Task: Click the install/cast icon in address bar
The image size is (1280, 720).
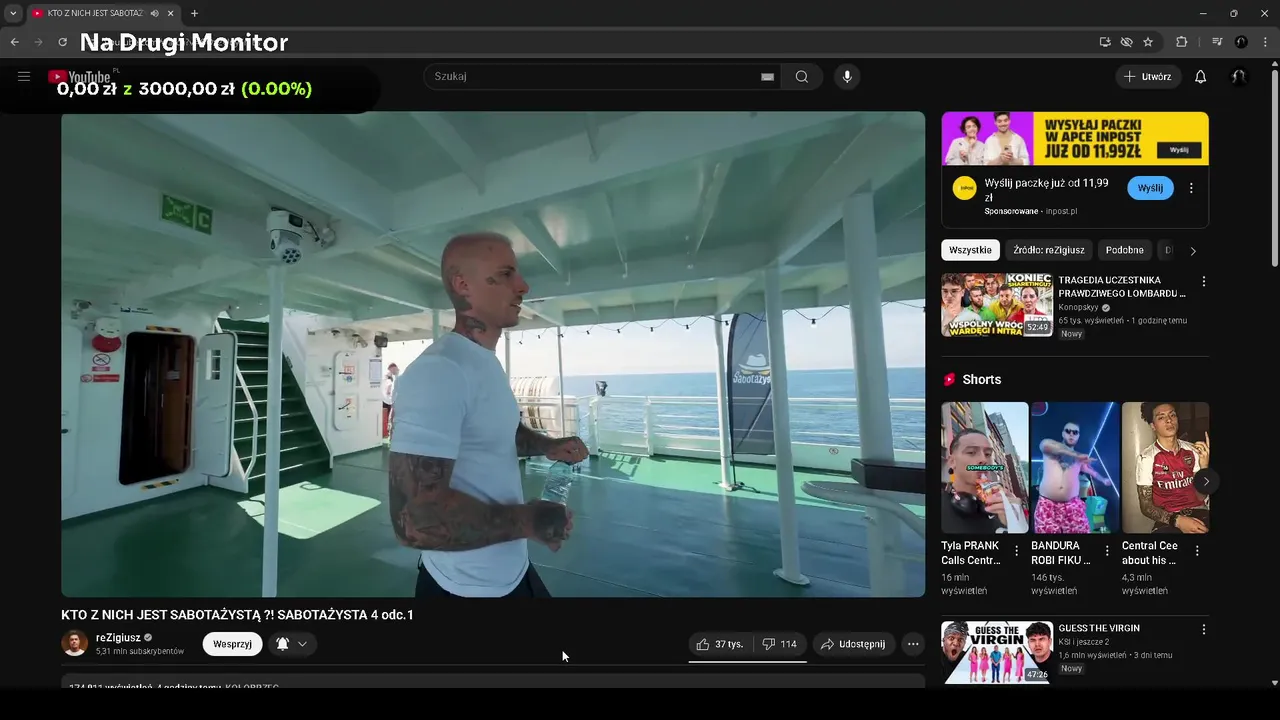Action: click(1105, 42)
